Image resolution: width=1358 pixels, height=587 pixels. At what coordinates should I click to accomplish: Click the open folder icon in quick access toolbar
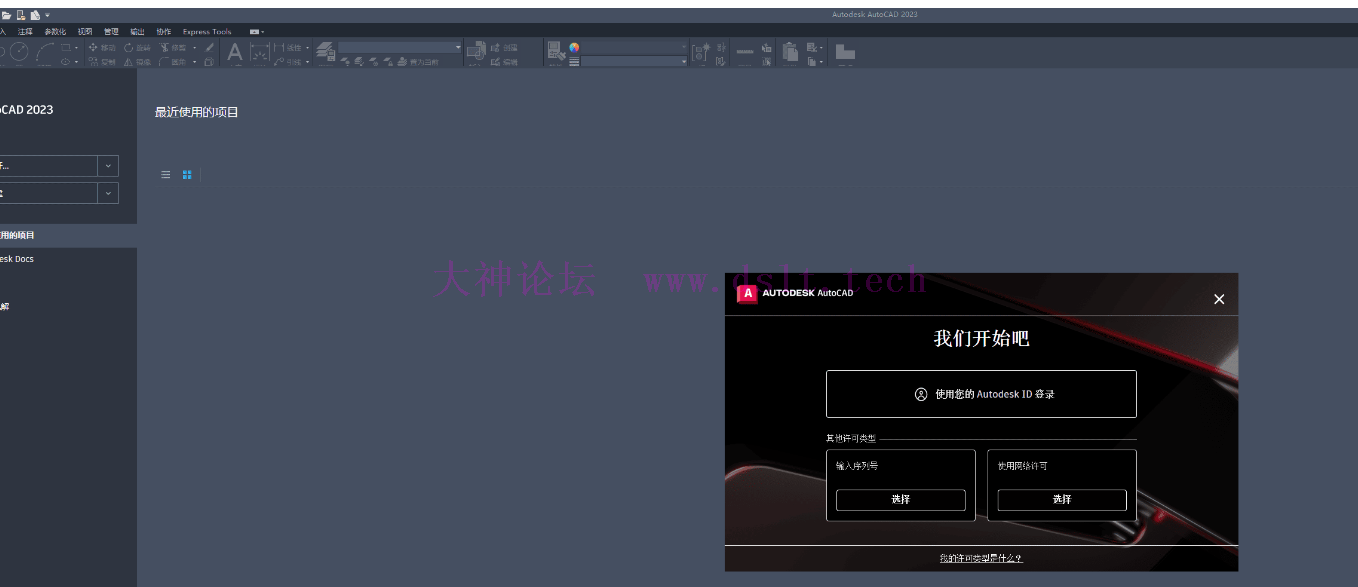(x=6, y=15)
